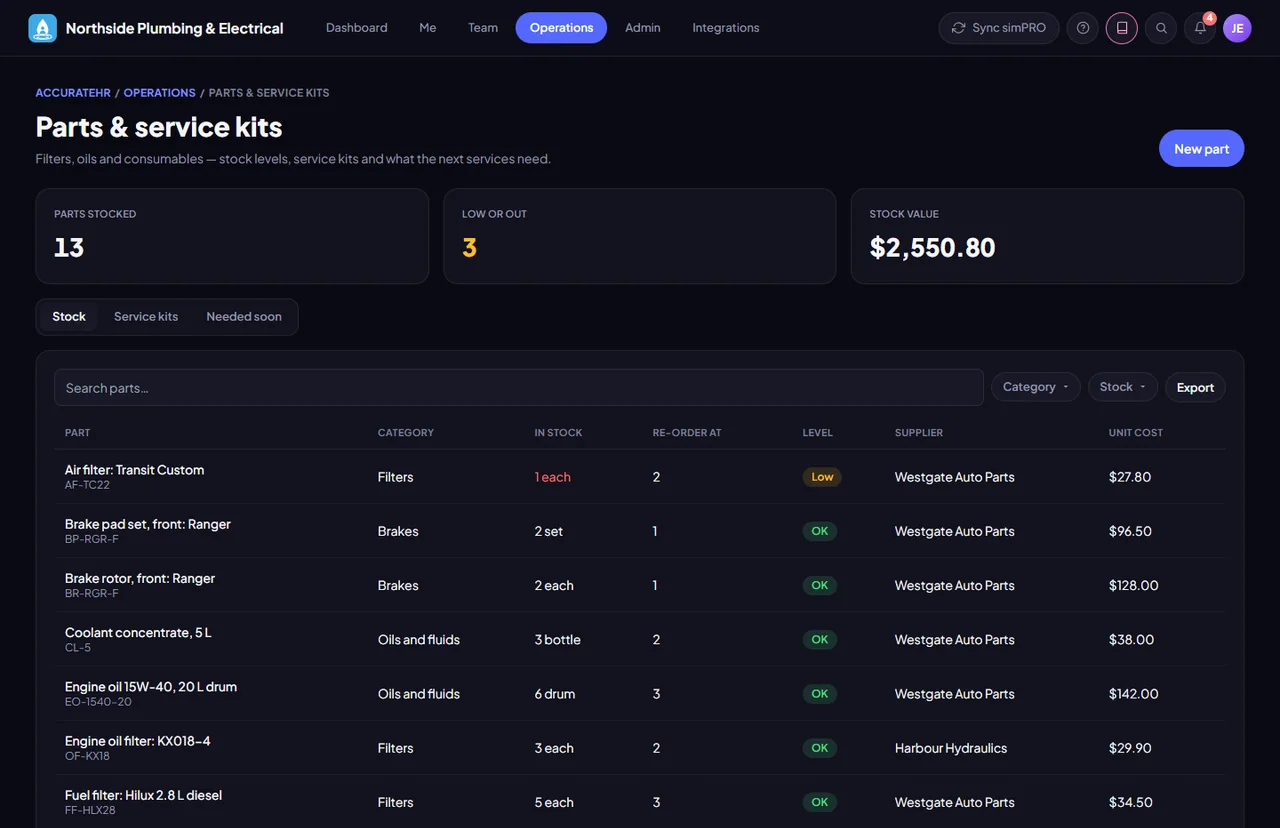Viewport: 1280px width, 828px height.
Task: Switch to the Needed soon tab
Action: click(x=244, y=317)
